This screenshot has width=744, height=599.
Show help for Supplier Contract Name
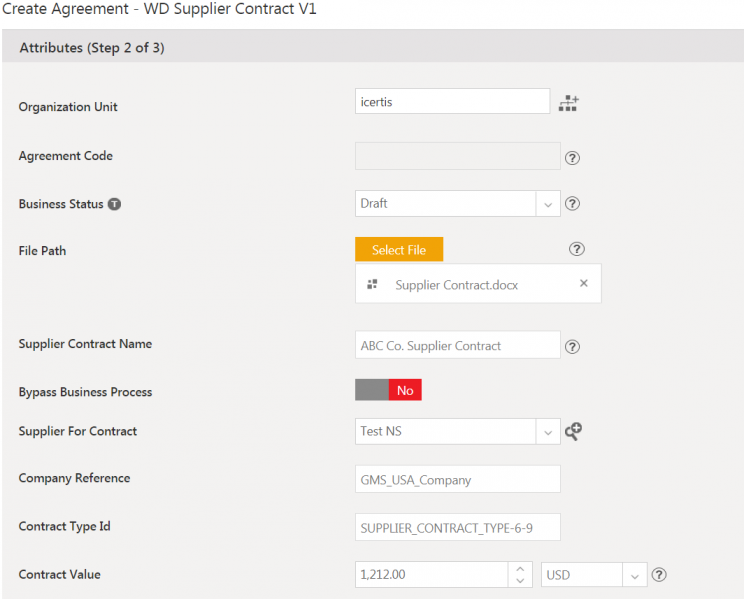pos(572,346)
